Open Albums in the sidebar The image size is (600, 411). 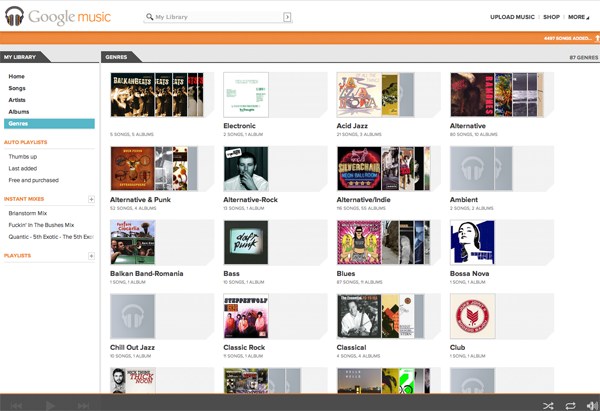click(19, 112)
